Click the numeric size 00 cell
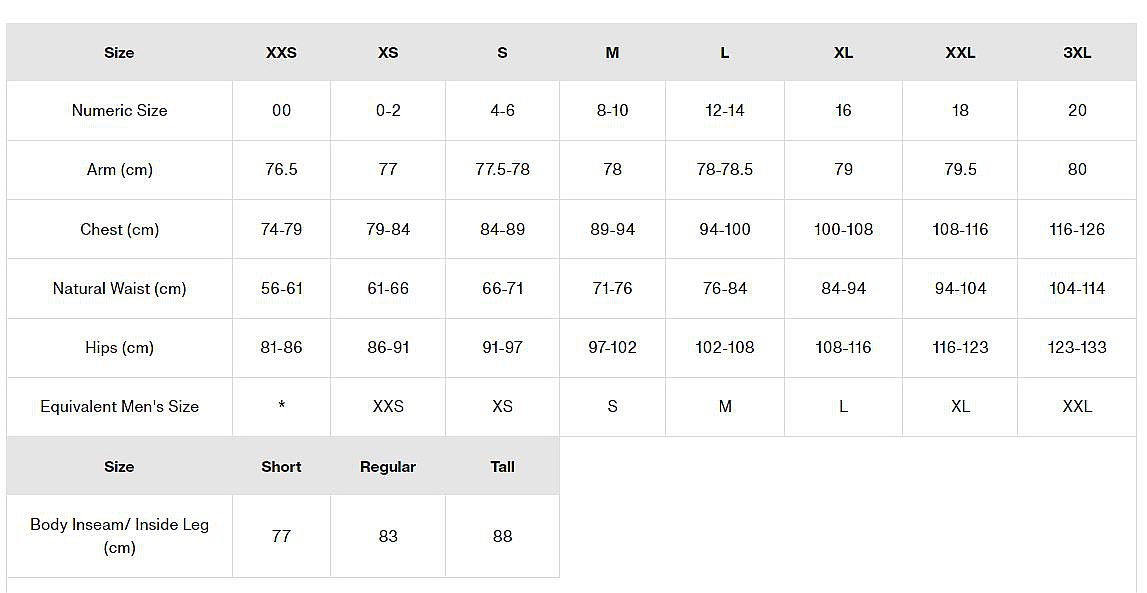 pyautogui.click(x=281, y=111)
